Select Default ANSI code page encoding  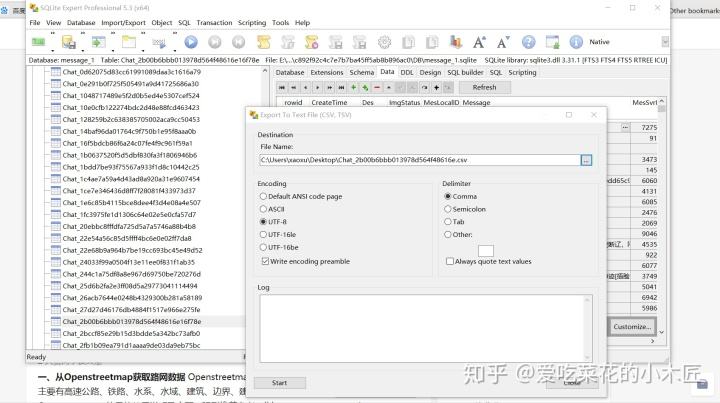pyautogui.click(x=301, y=196)
